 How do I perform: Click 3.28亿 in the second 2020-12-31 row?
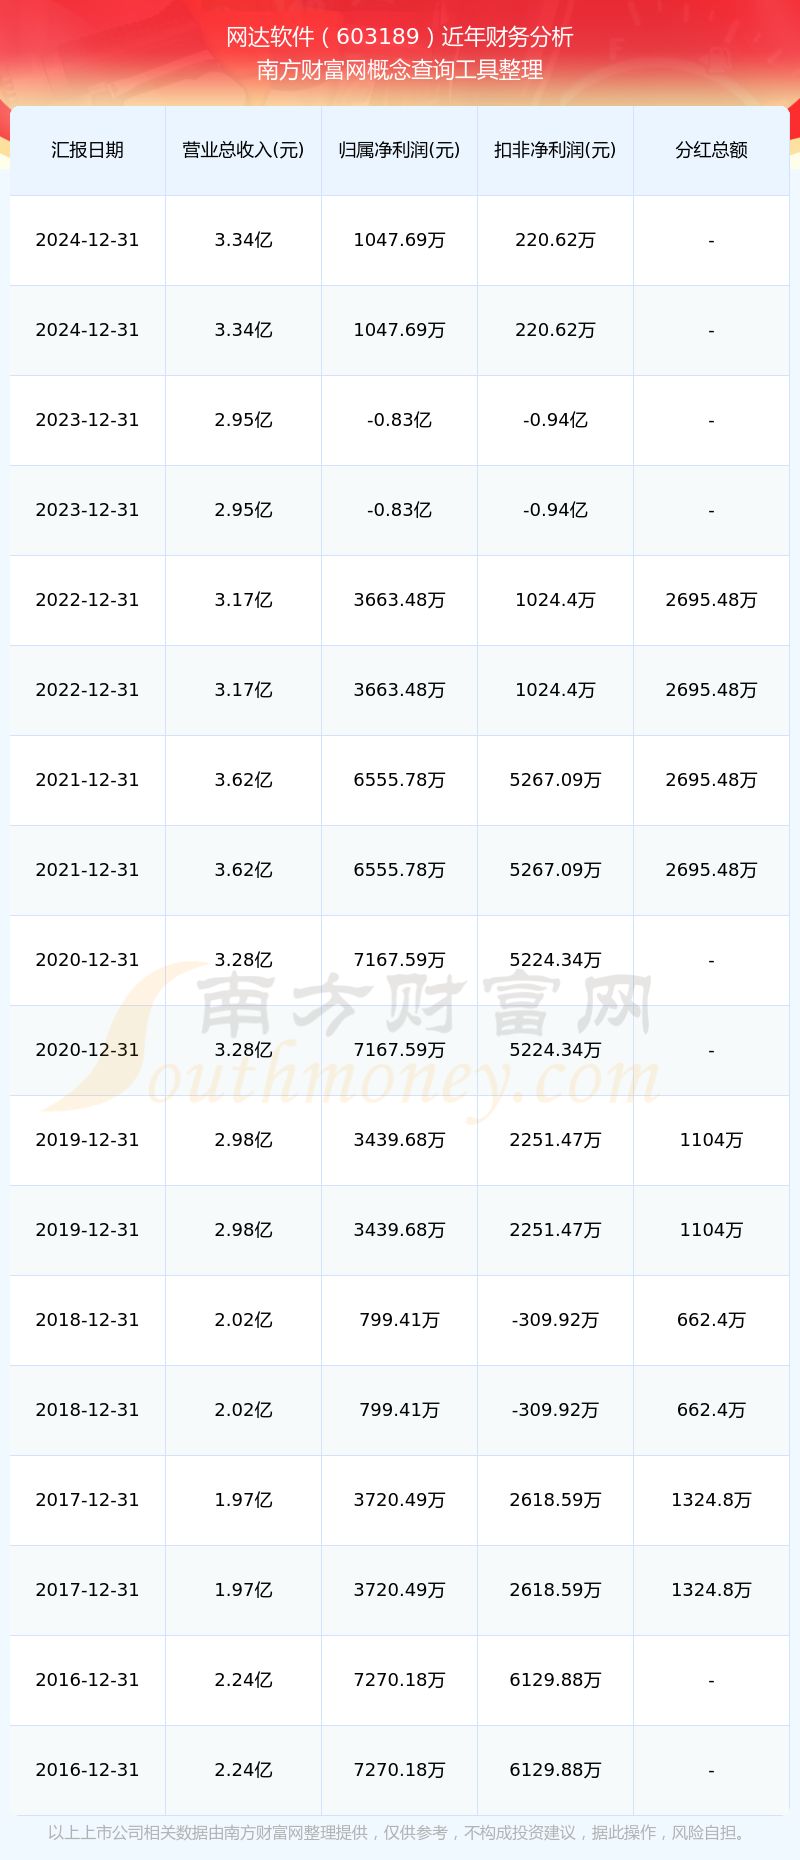pos(243,1050)
